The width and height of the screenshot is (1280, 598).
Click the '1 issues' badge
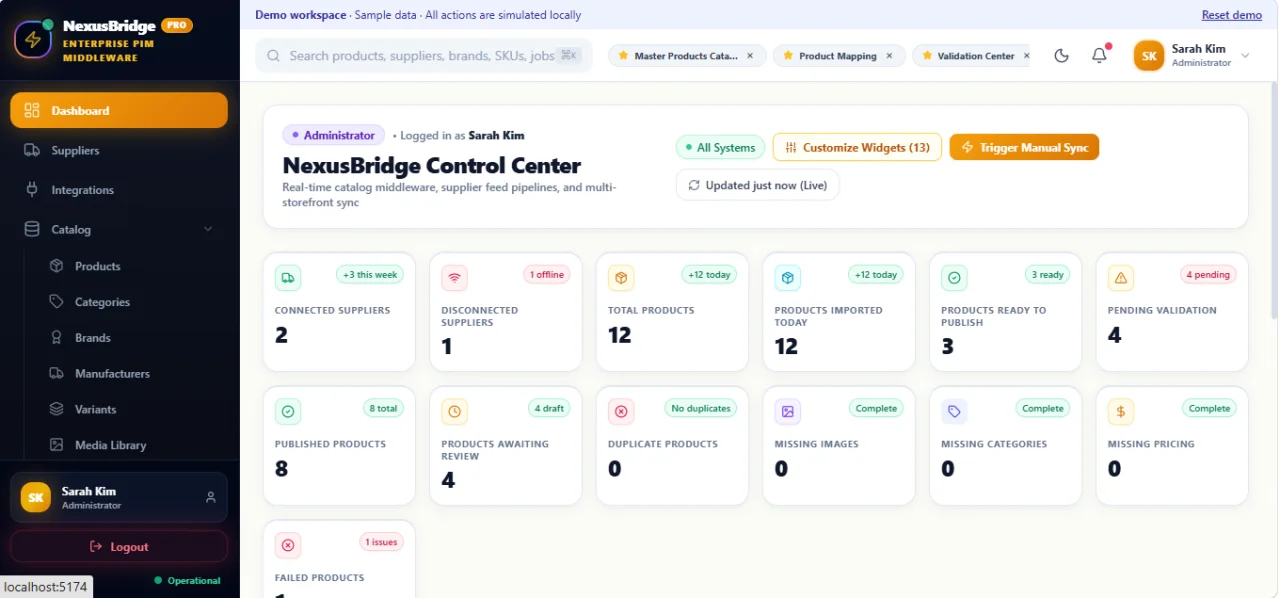coord(381,542)
